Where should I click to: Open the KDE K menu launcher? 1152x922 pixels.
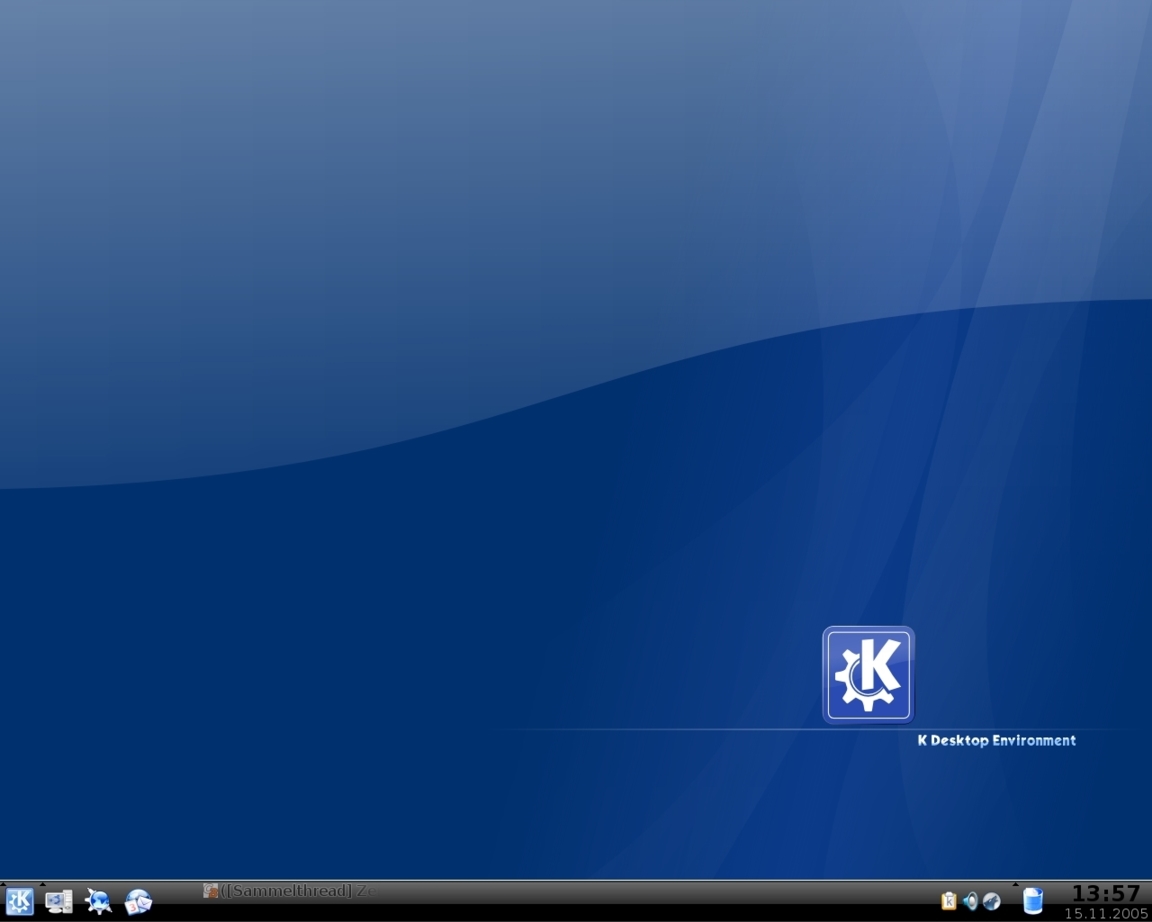(20, 901)
